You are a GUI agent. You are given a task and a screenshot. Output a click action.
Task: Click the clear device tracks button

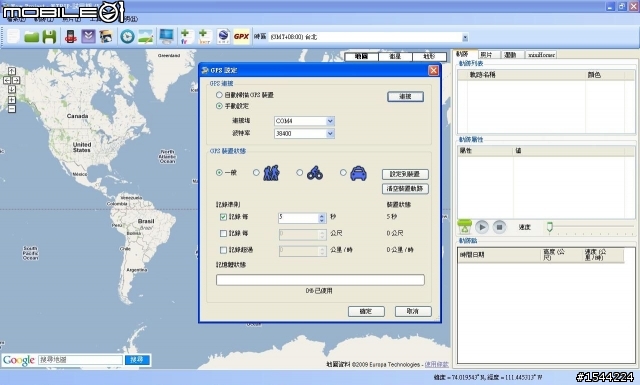[405, 189]
